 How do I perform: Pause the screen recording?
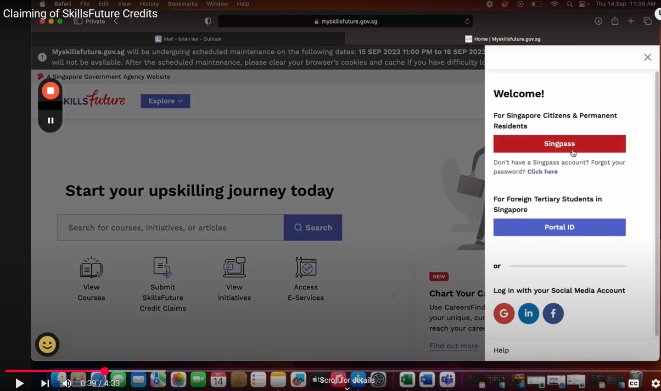click(x=51, y=121)
